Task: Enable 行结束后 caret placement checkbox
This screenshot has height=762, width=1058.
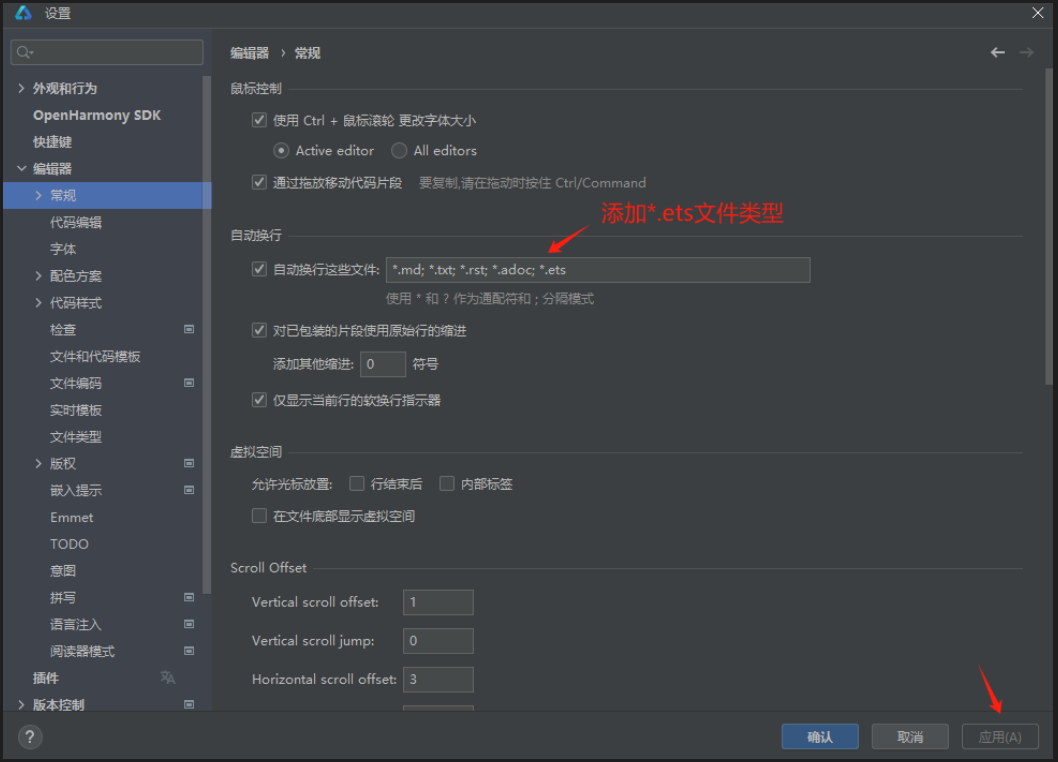Action: (357, 483)
